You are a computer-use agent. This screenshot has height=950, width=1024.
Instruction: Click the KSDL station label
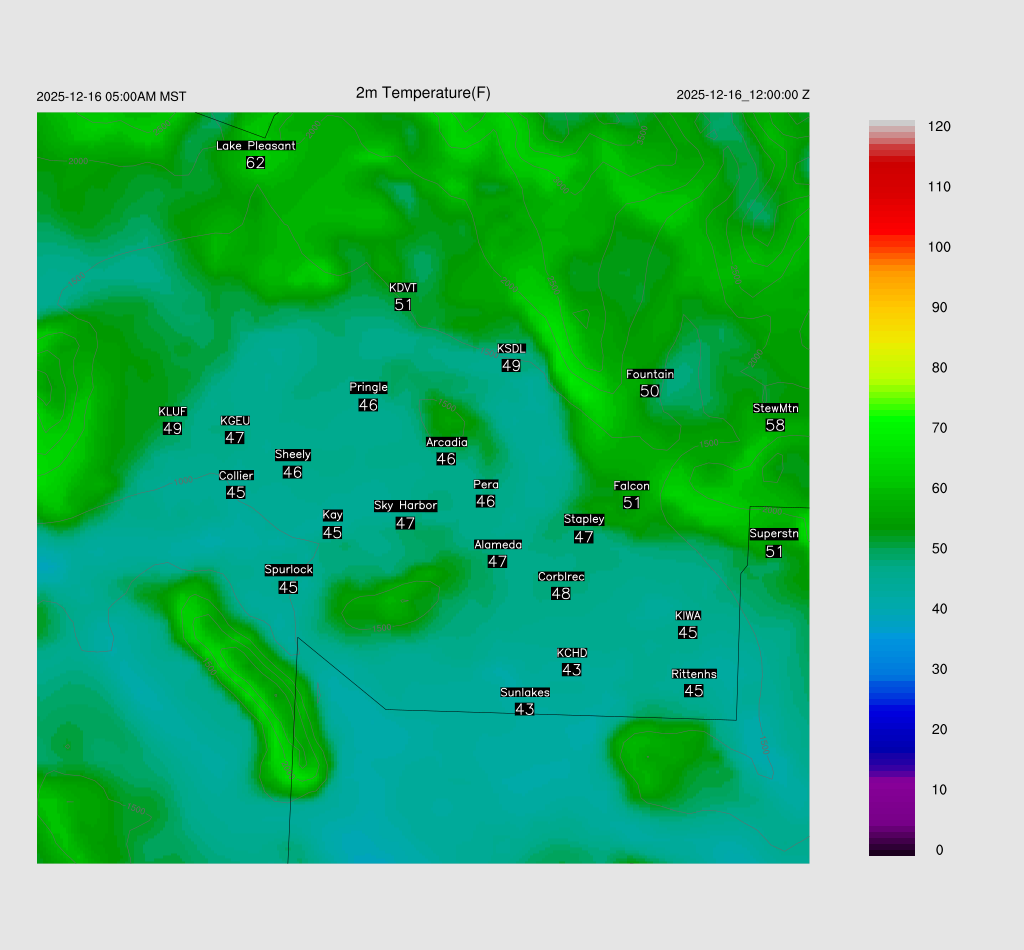click(x=511, y=349)
